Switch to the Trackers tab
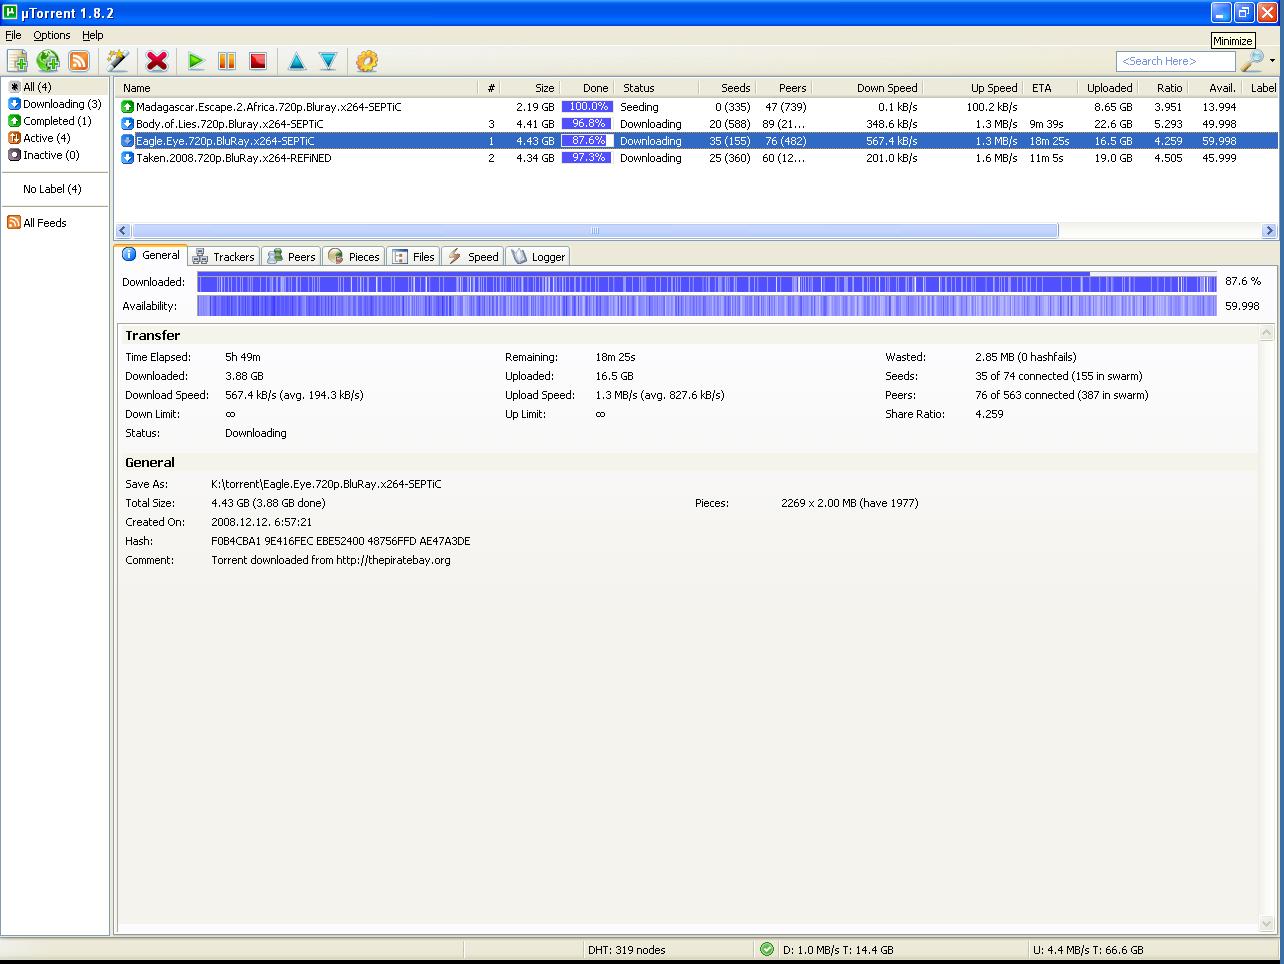This screenshot has height=964, width=1284. click(224, 257)
